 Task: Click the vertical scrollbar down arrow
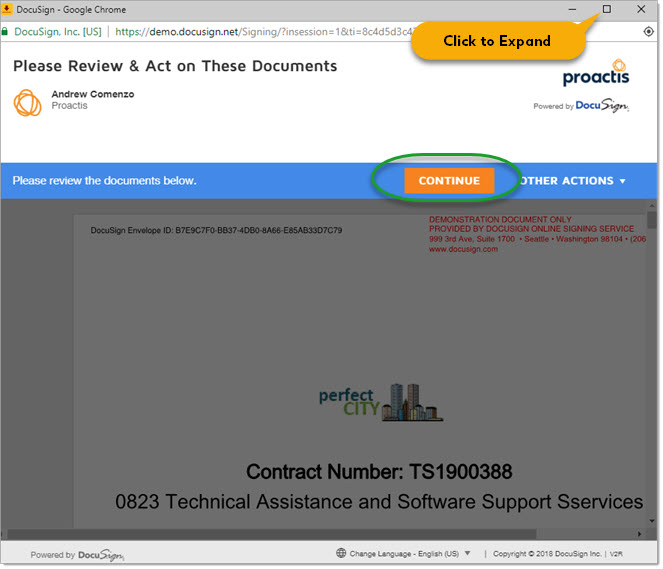652,521
